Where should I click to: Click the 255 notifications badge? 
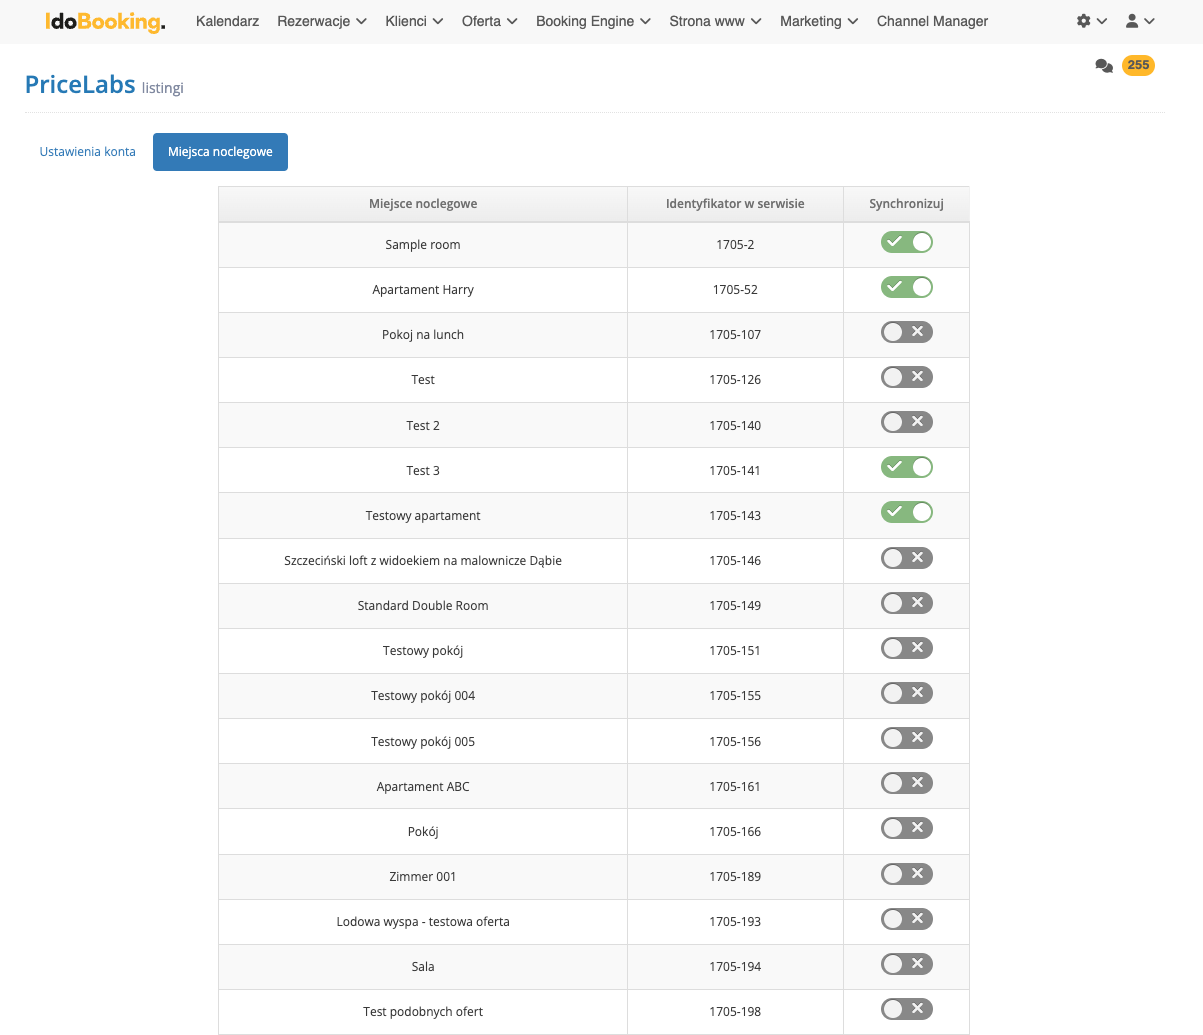(x=1138, y=65)
